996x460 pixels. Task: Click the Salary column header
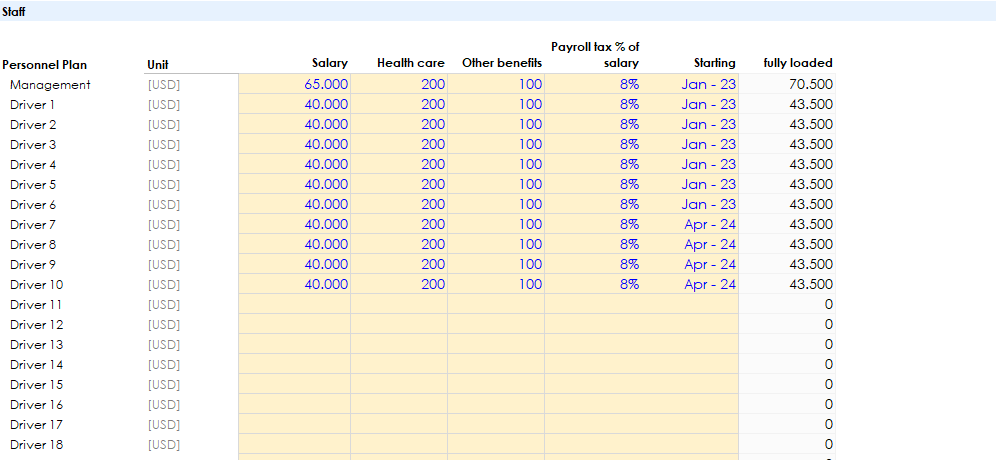coord(330,64)
